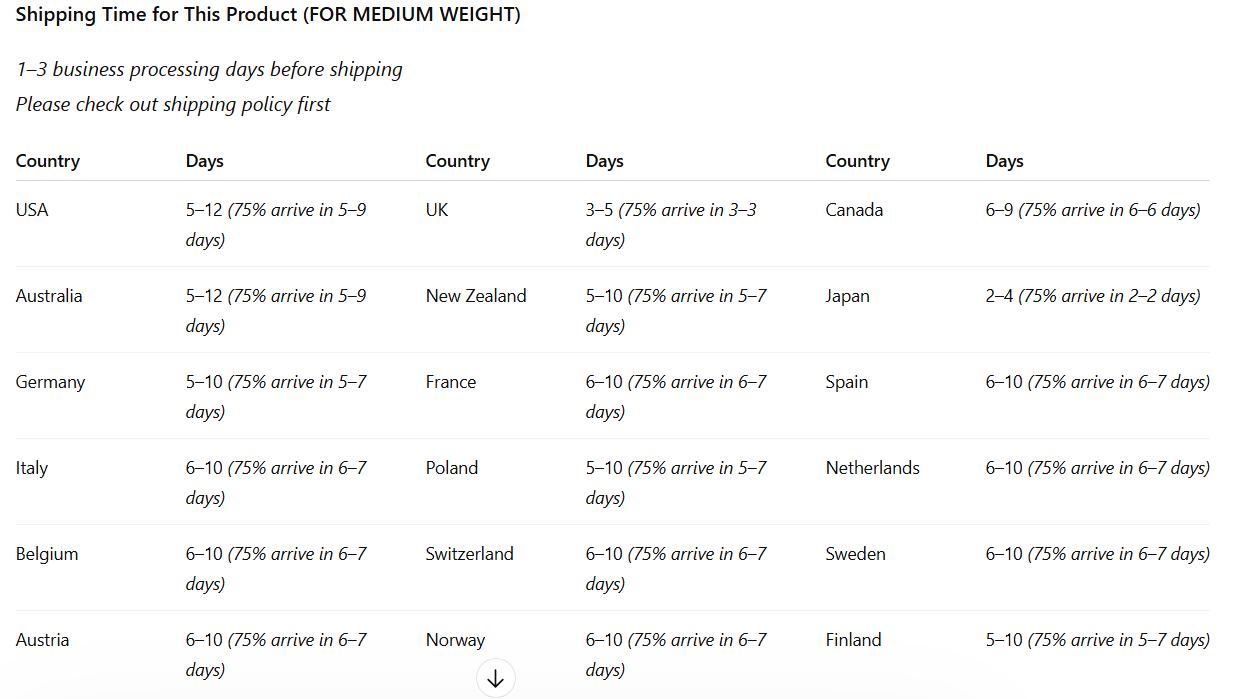Viewport: 1243px width, 699px height.
Task: Click the Spain country cell
Action: 846,382
